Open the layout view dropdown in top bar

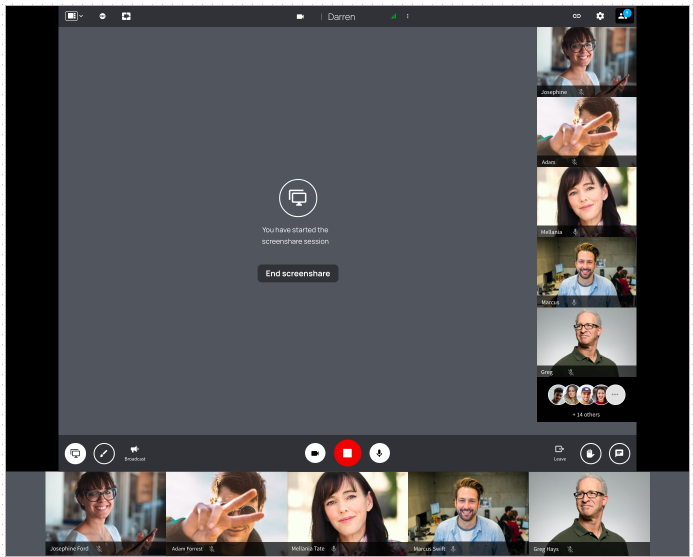(x=74, y=16)
